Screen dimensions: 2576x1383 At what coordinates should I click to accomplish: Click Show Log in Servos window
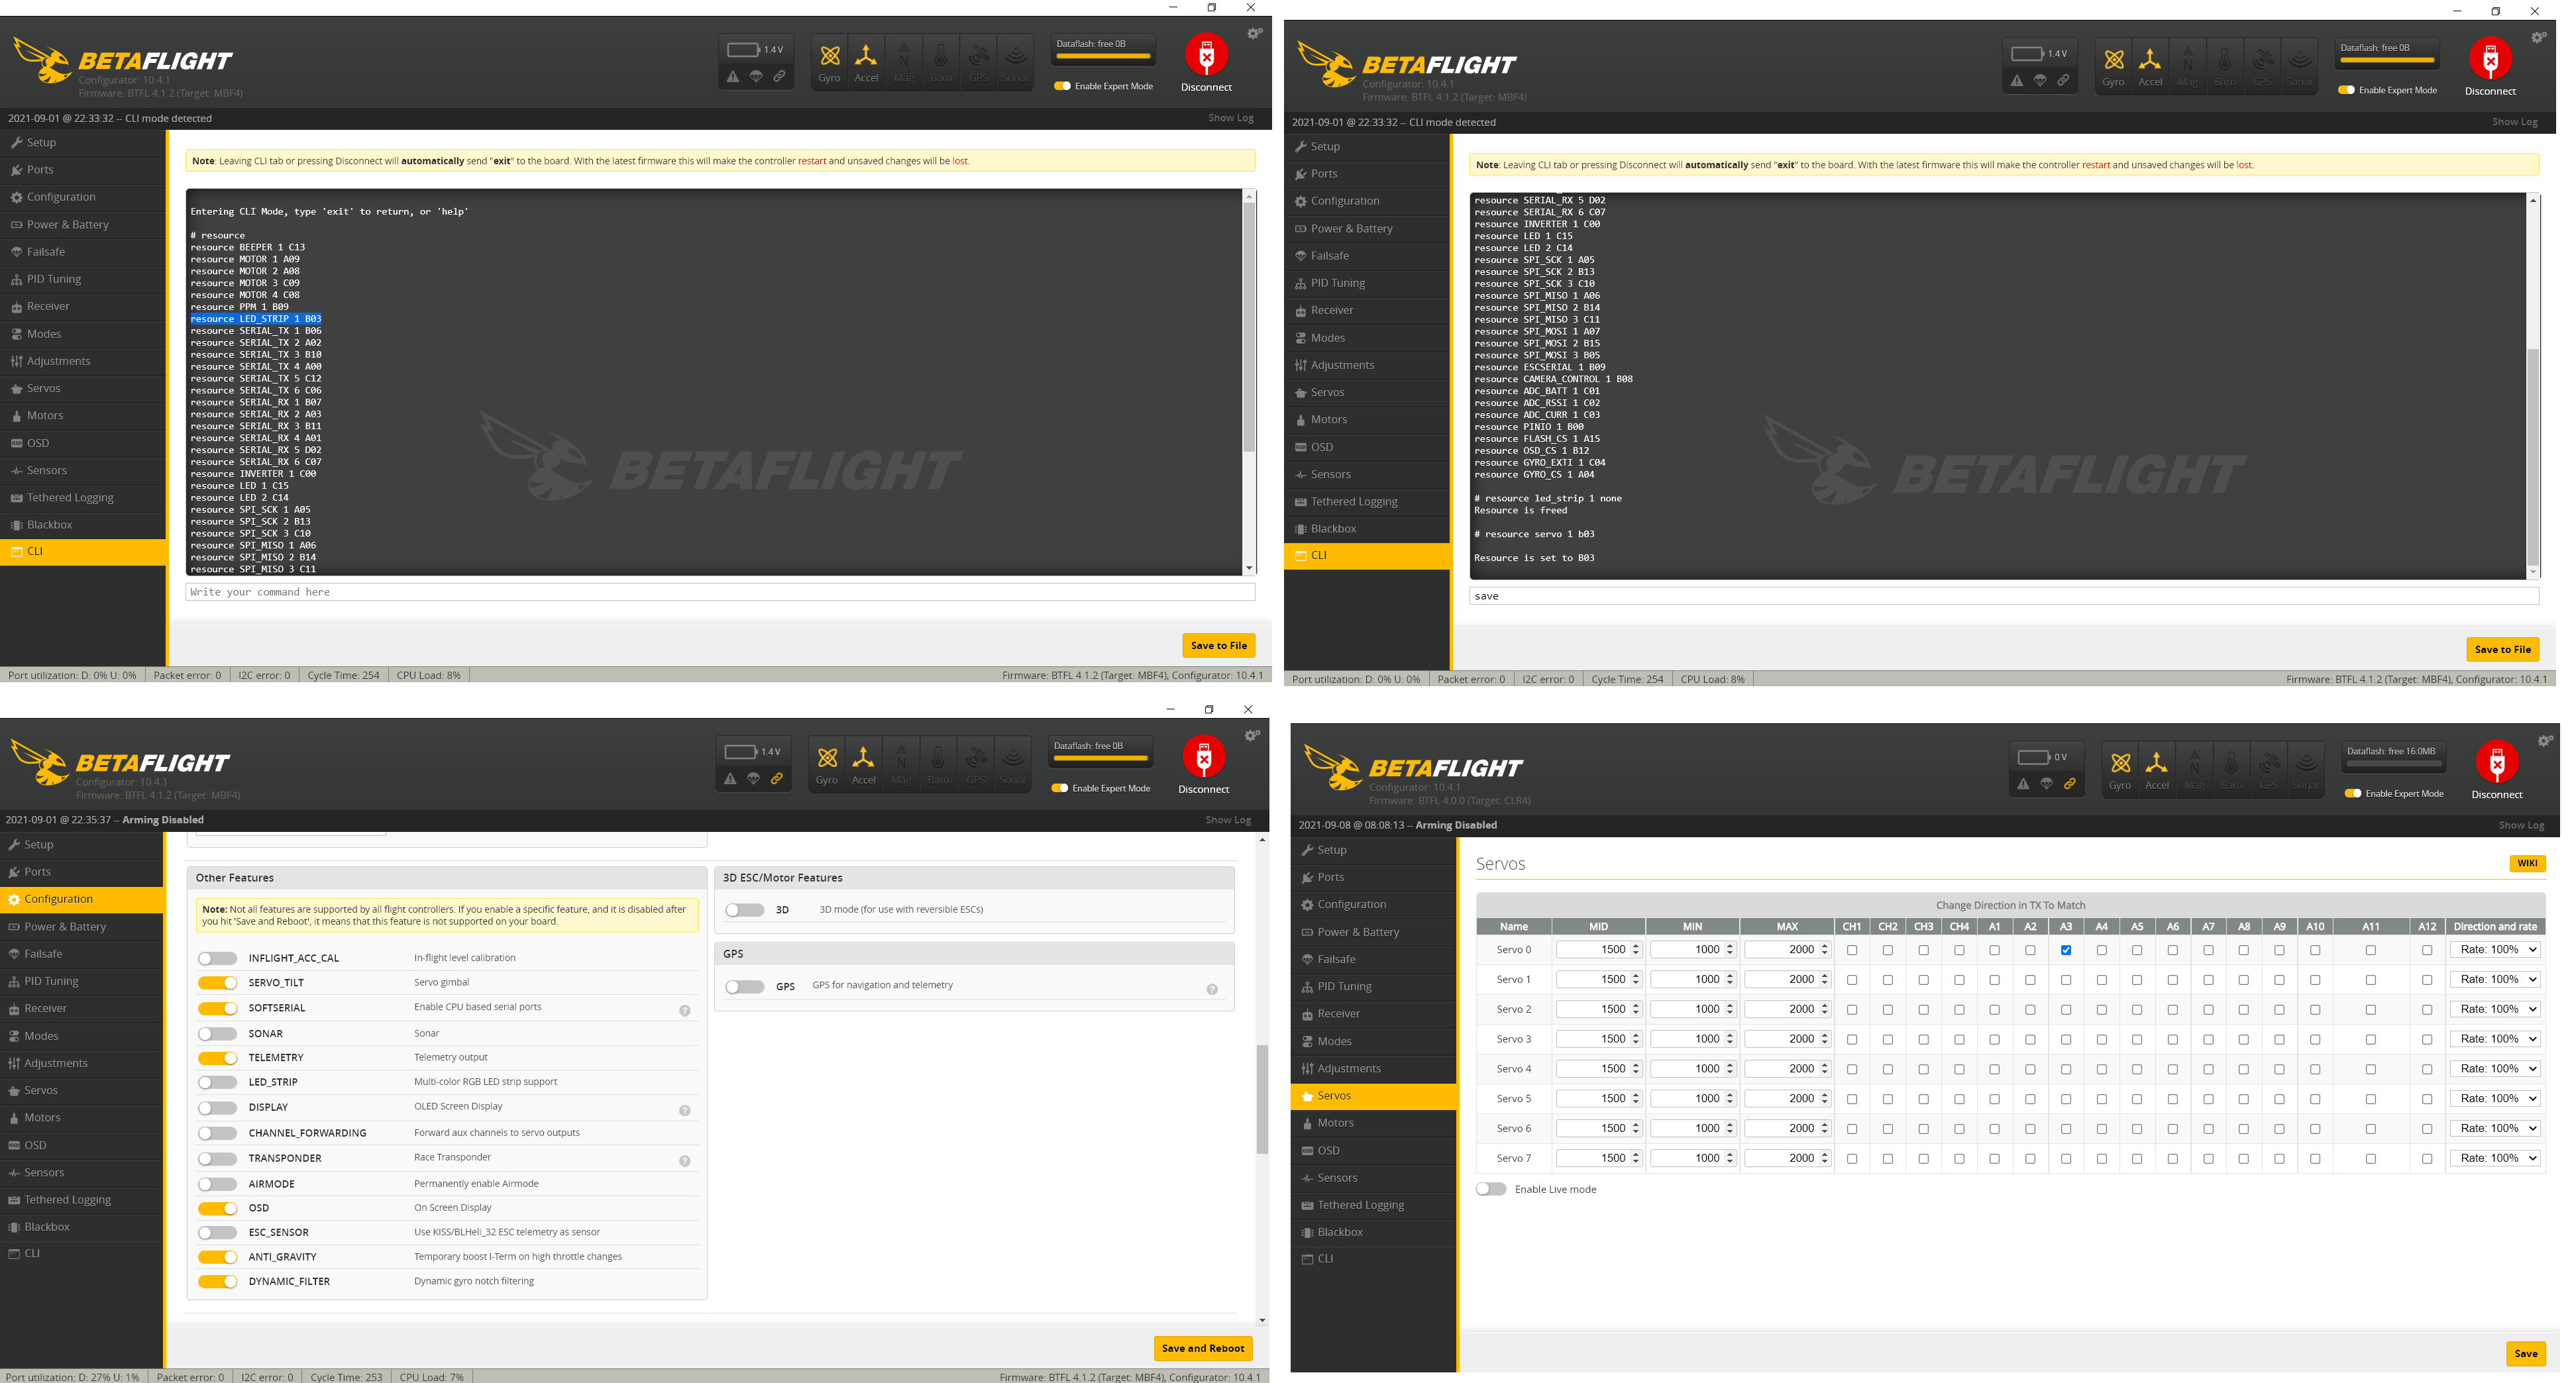[x=2521, y=826]
